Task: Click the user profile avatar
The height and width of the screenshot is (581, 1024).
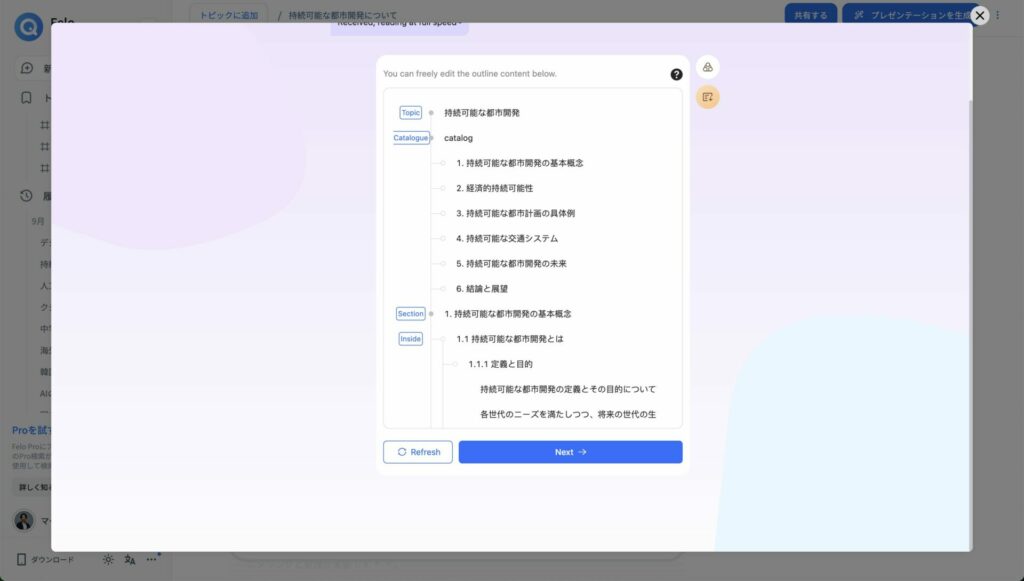Action: click(22, 520)
